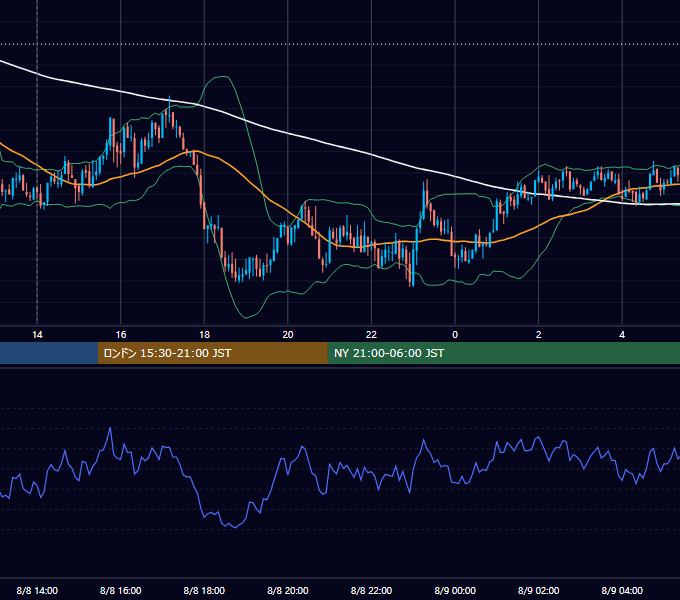Click hour label 2 on price chart axis
680x600 pixels.
(x=539, y=335)
